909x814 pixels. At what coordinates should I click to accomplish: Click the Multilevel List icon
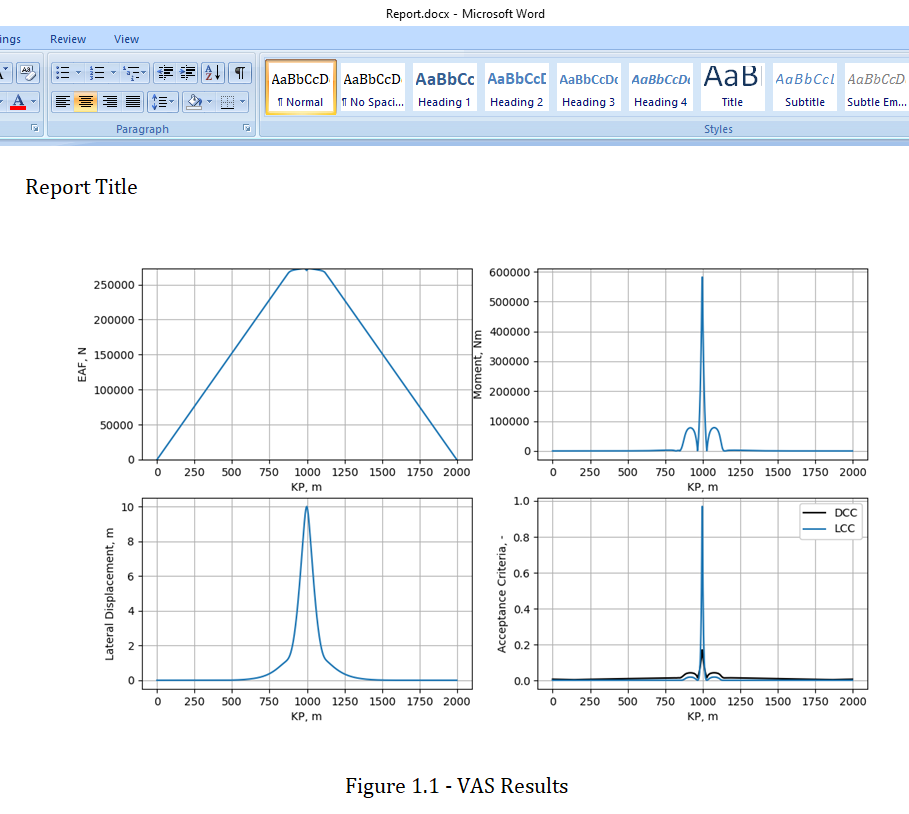tap(132, 73)
